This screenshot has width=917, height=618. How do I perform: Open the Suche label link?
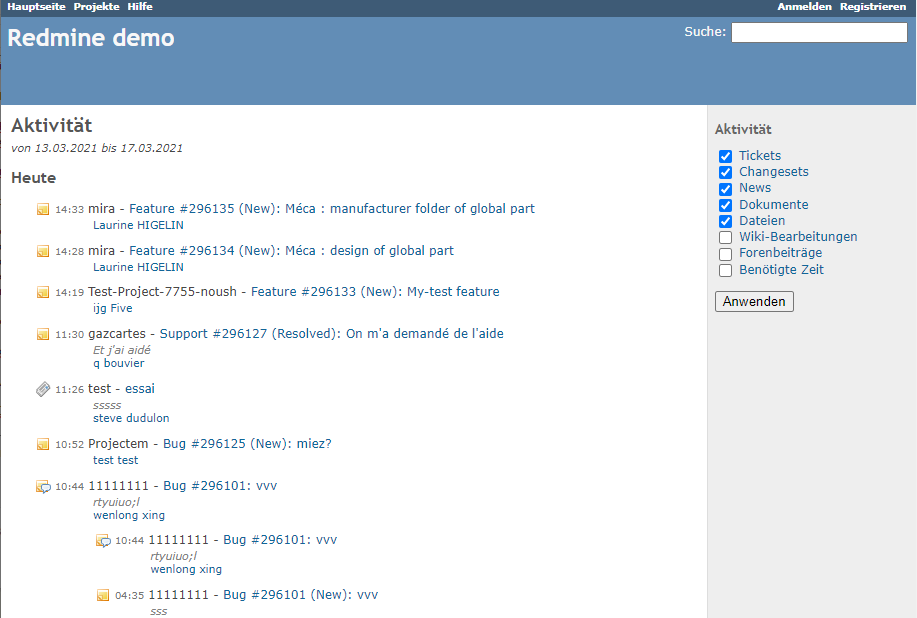(703, 32)
